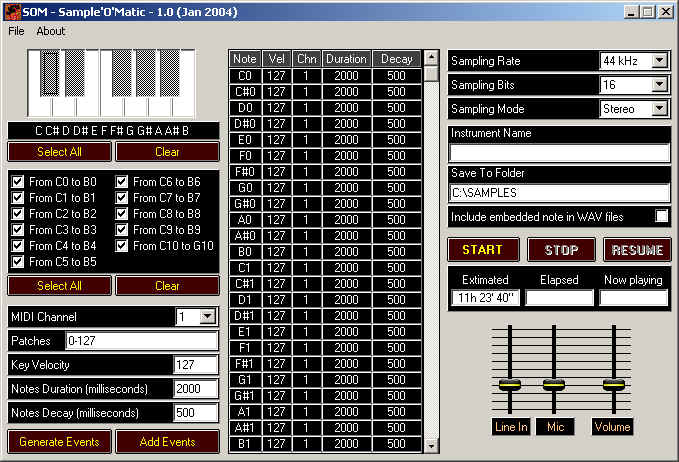Click the Generate Events button
This screenshot has width=679, height=462.
coord(59,442)
